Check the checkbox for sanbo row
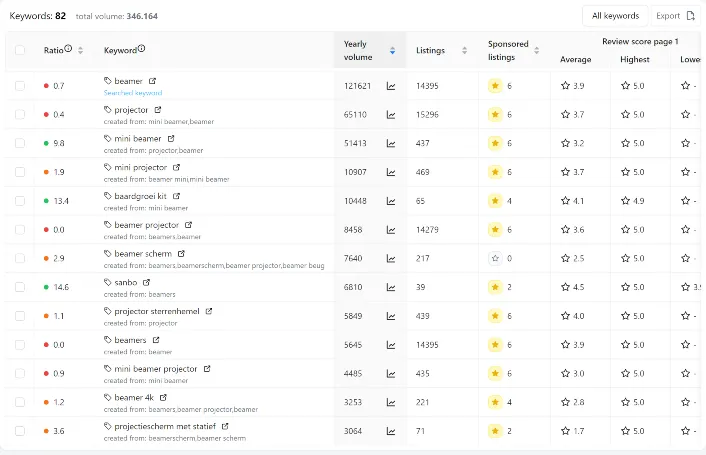 pos(20,287)
